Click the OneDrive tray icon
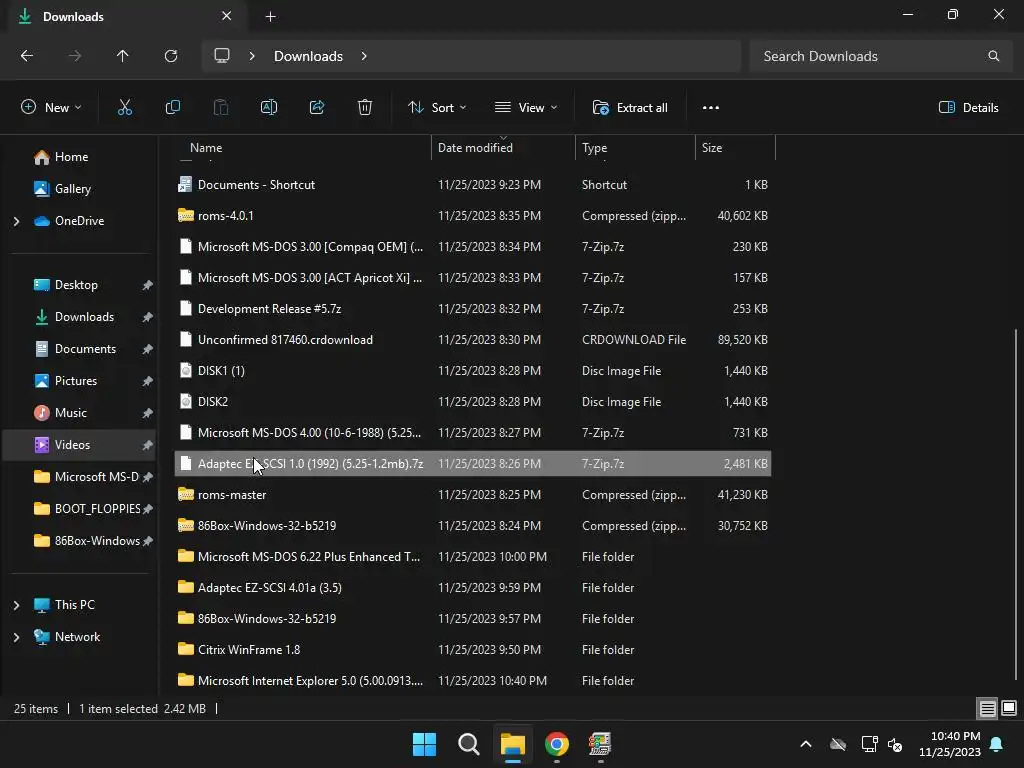 pos(838,744)
